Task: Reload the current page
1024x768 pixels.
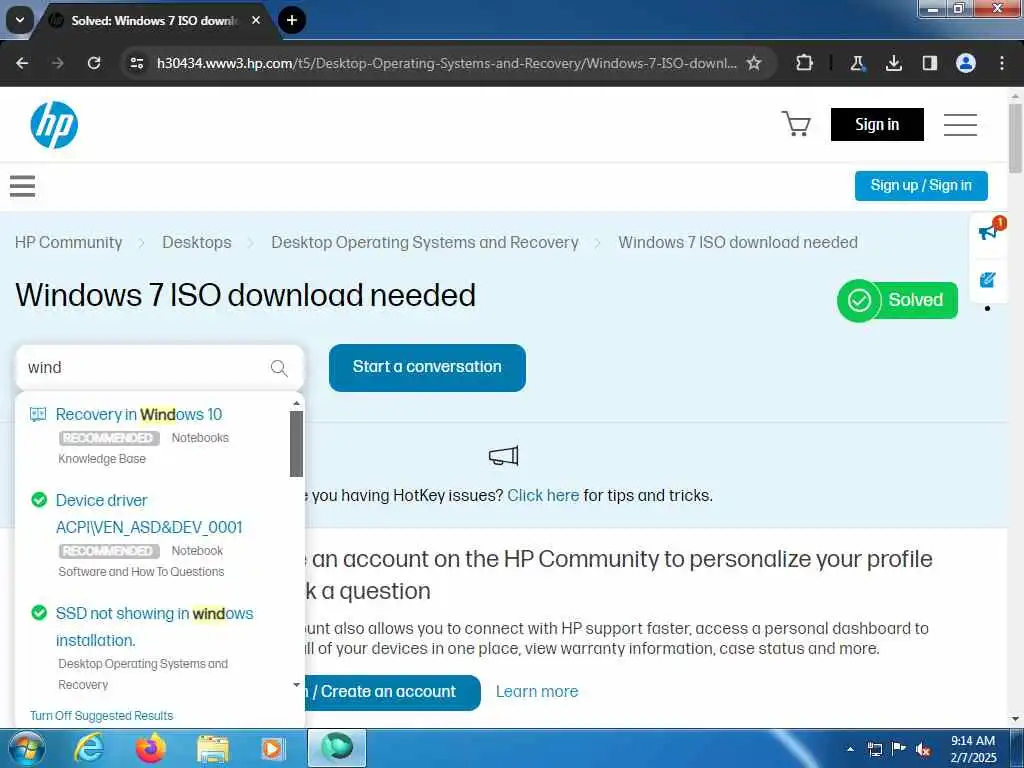Action: pyautogui.click(x=94, y=63)
